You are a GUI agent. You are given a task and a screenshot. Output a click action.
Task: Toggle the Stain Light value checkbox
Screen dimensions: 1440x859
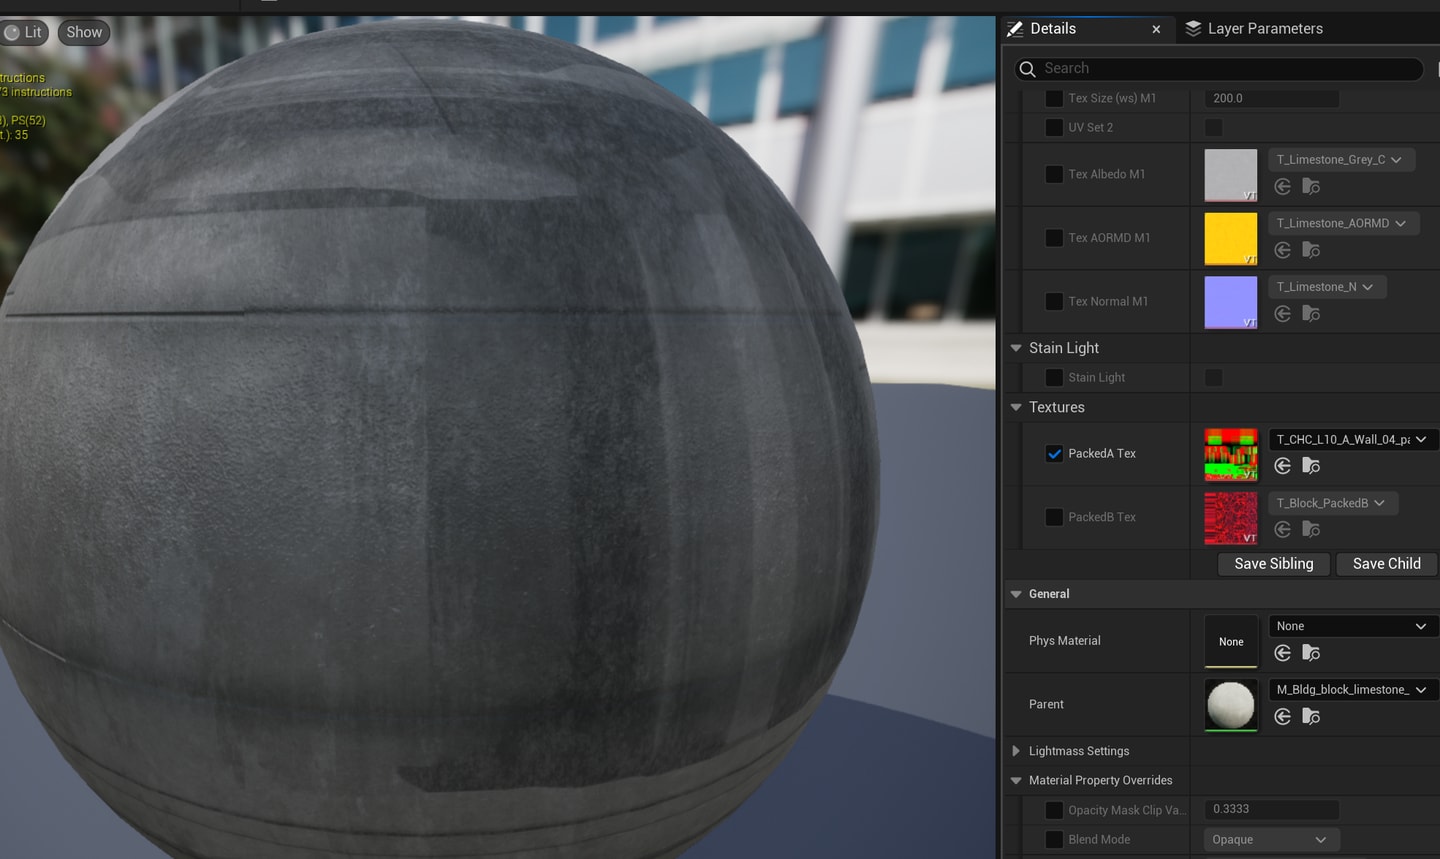click(1213, 377)
